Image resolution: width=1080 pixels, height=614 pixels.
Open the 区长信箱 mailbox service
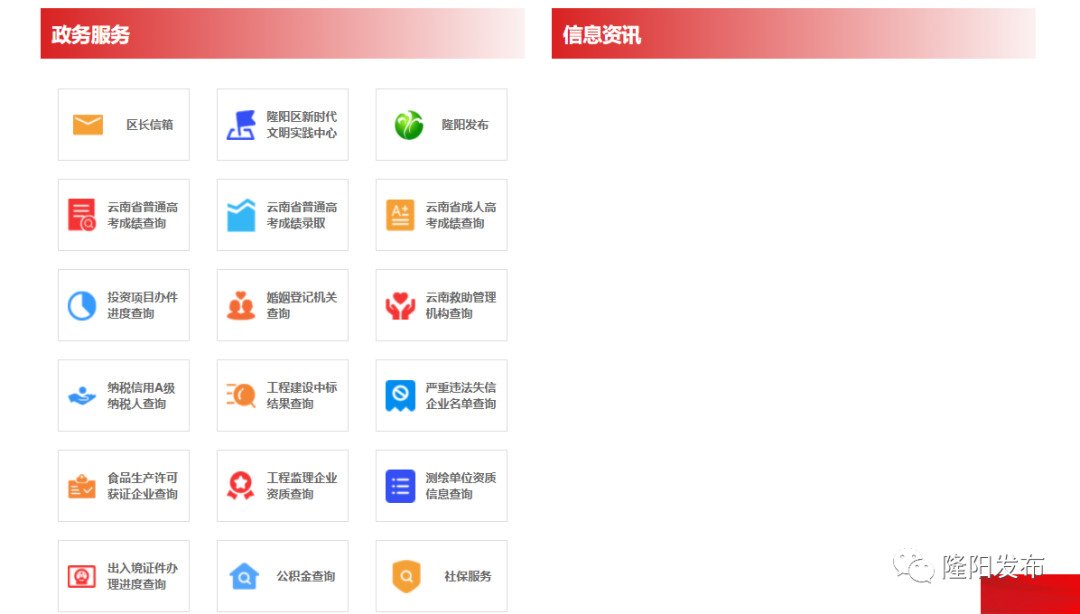pos(123,124)
